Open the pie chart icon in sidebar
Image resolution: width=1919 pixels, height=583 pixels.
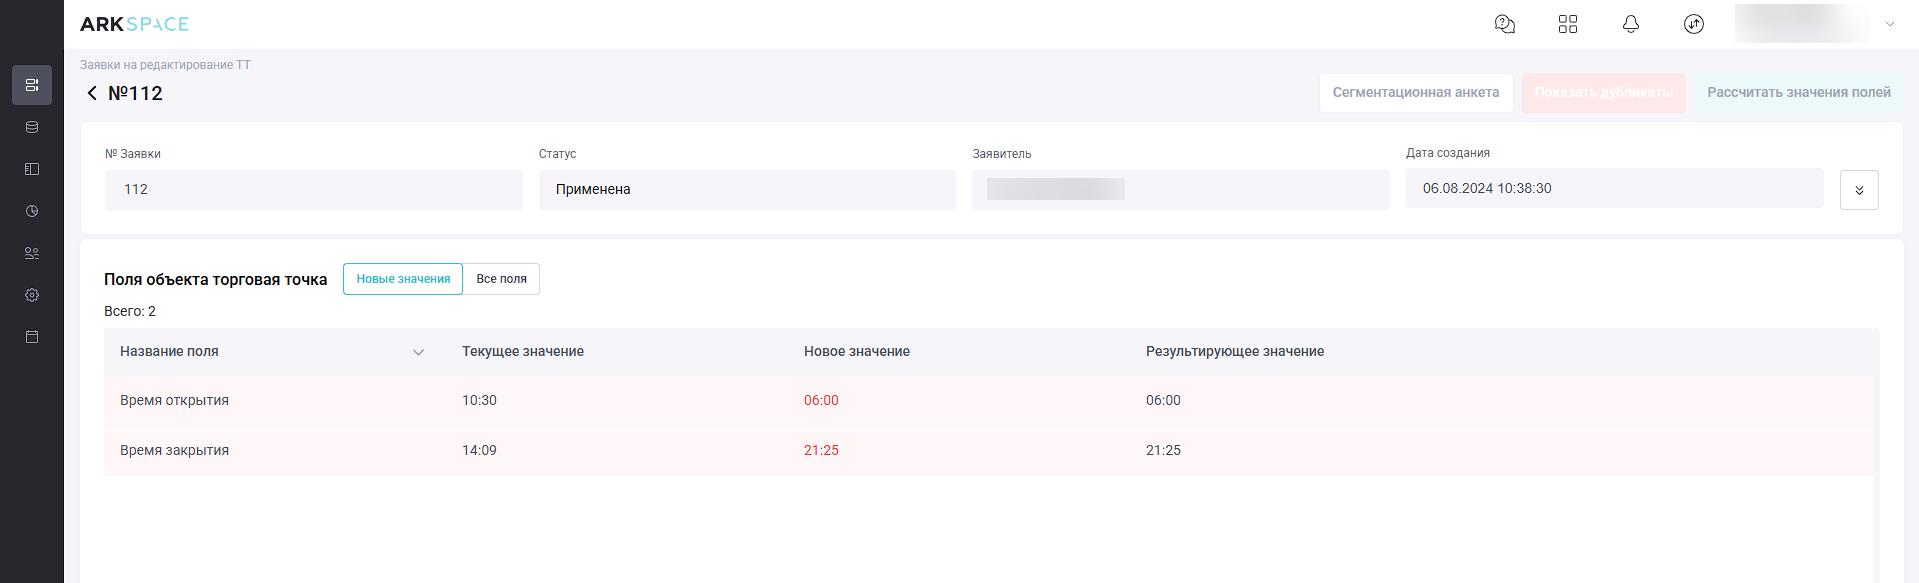click(32, 211)
